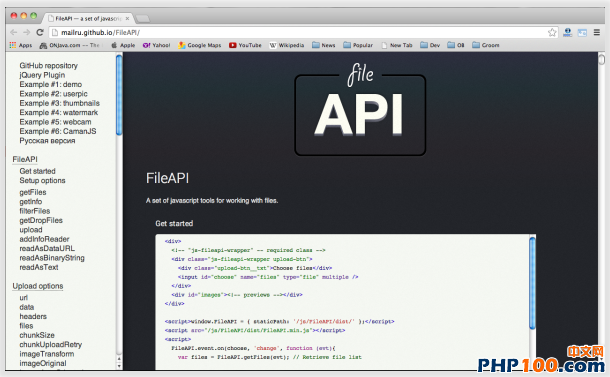Screen dimensions: 610x377
Task: Jump to imageTransform option in sidebar
Action: coord(47,354)
